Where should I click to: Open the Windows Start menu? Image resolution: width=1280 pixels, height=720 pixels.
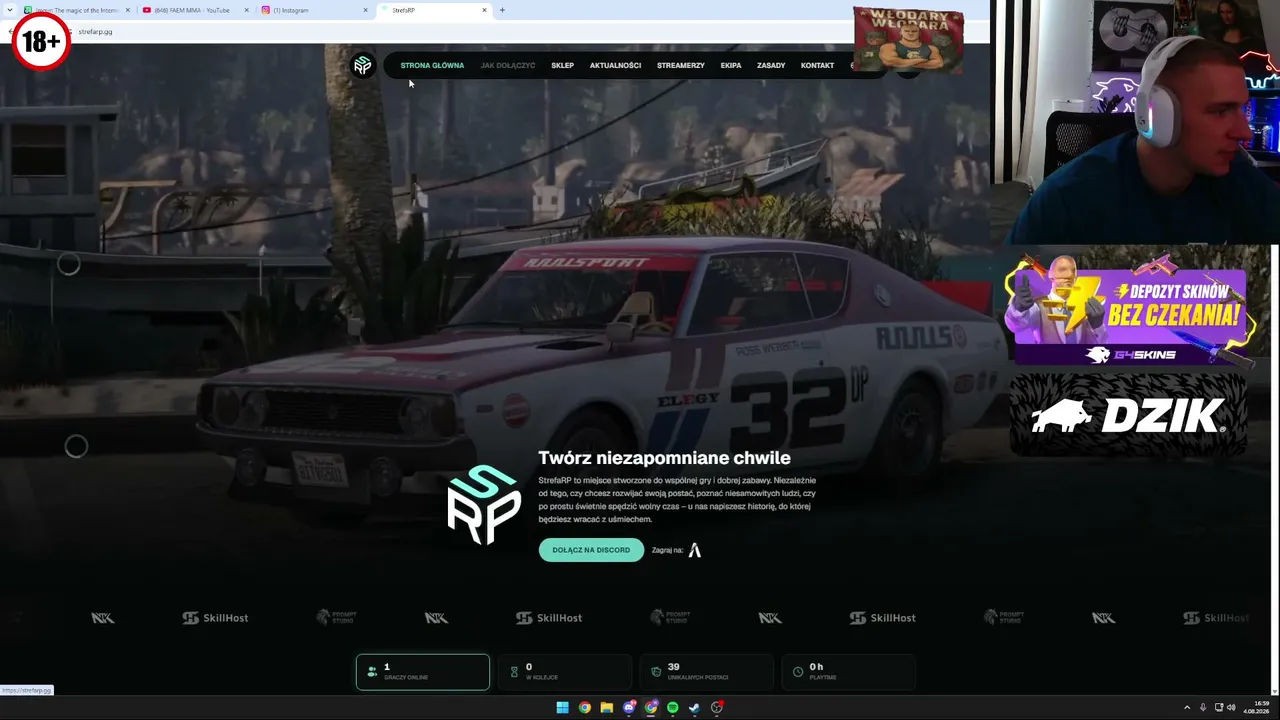click(562, 707)
